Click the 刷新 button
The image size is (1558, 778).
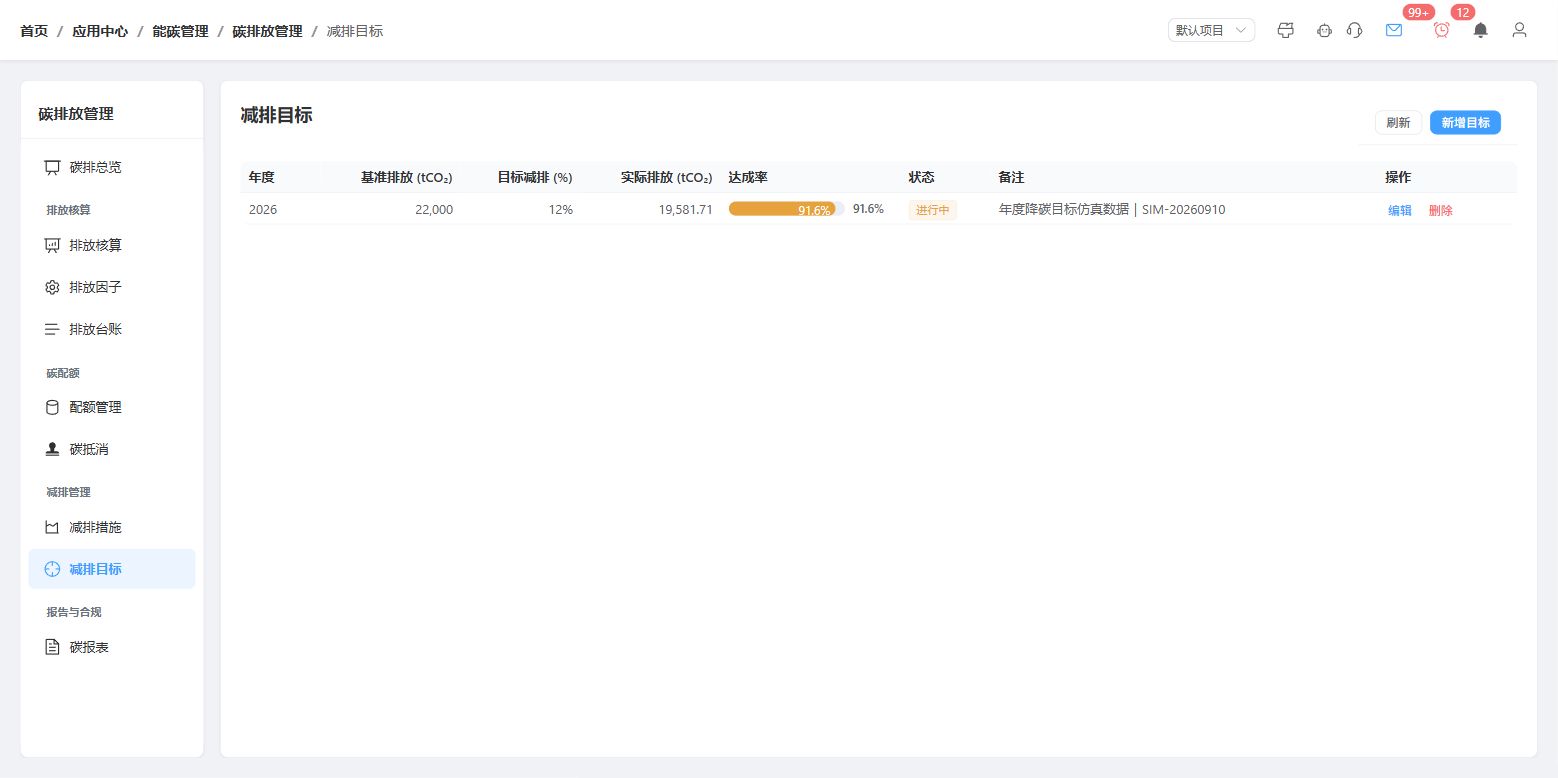click(1398, 122)
